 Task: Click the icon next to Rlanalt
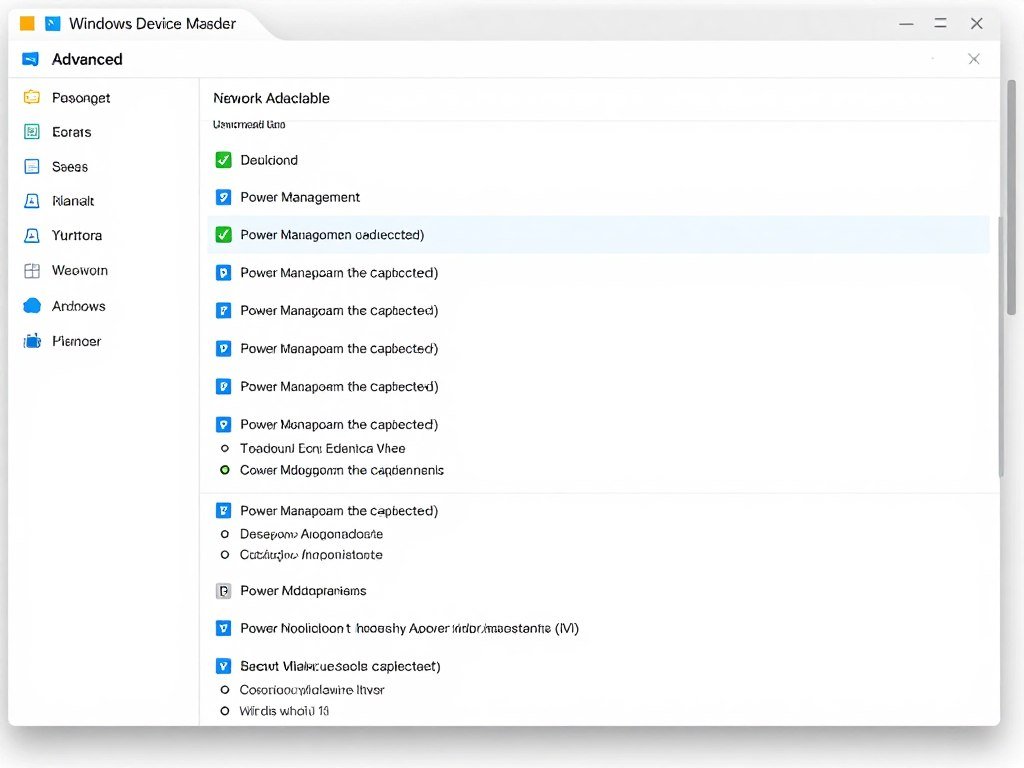click(31, 201)
